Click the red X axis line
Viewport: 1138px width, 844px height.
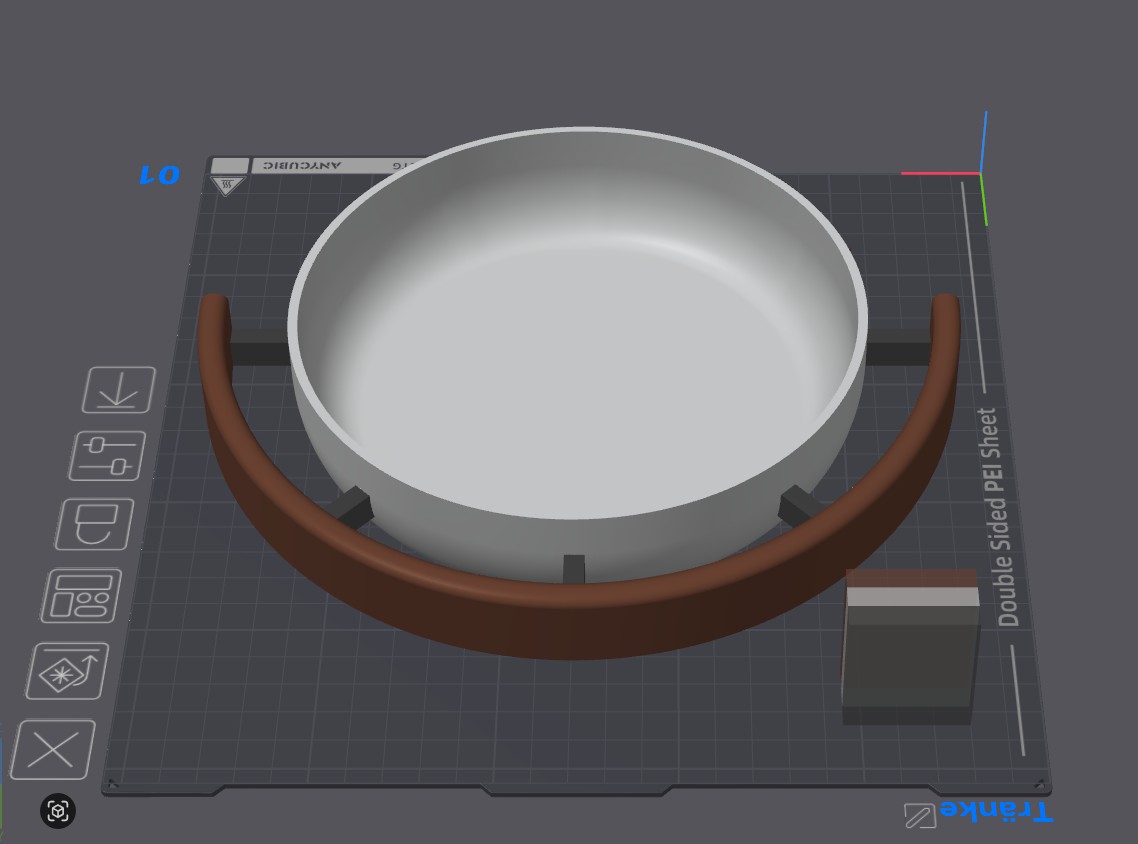941,173
